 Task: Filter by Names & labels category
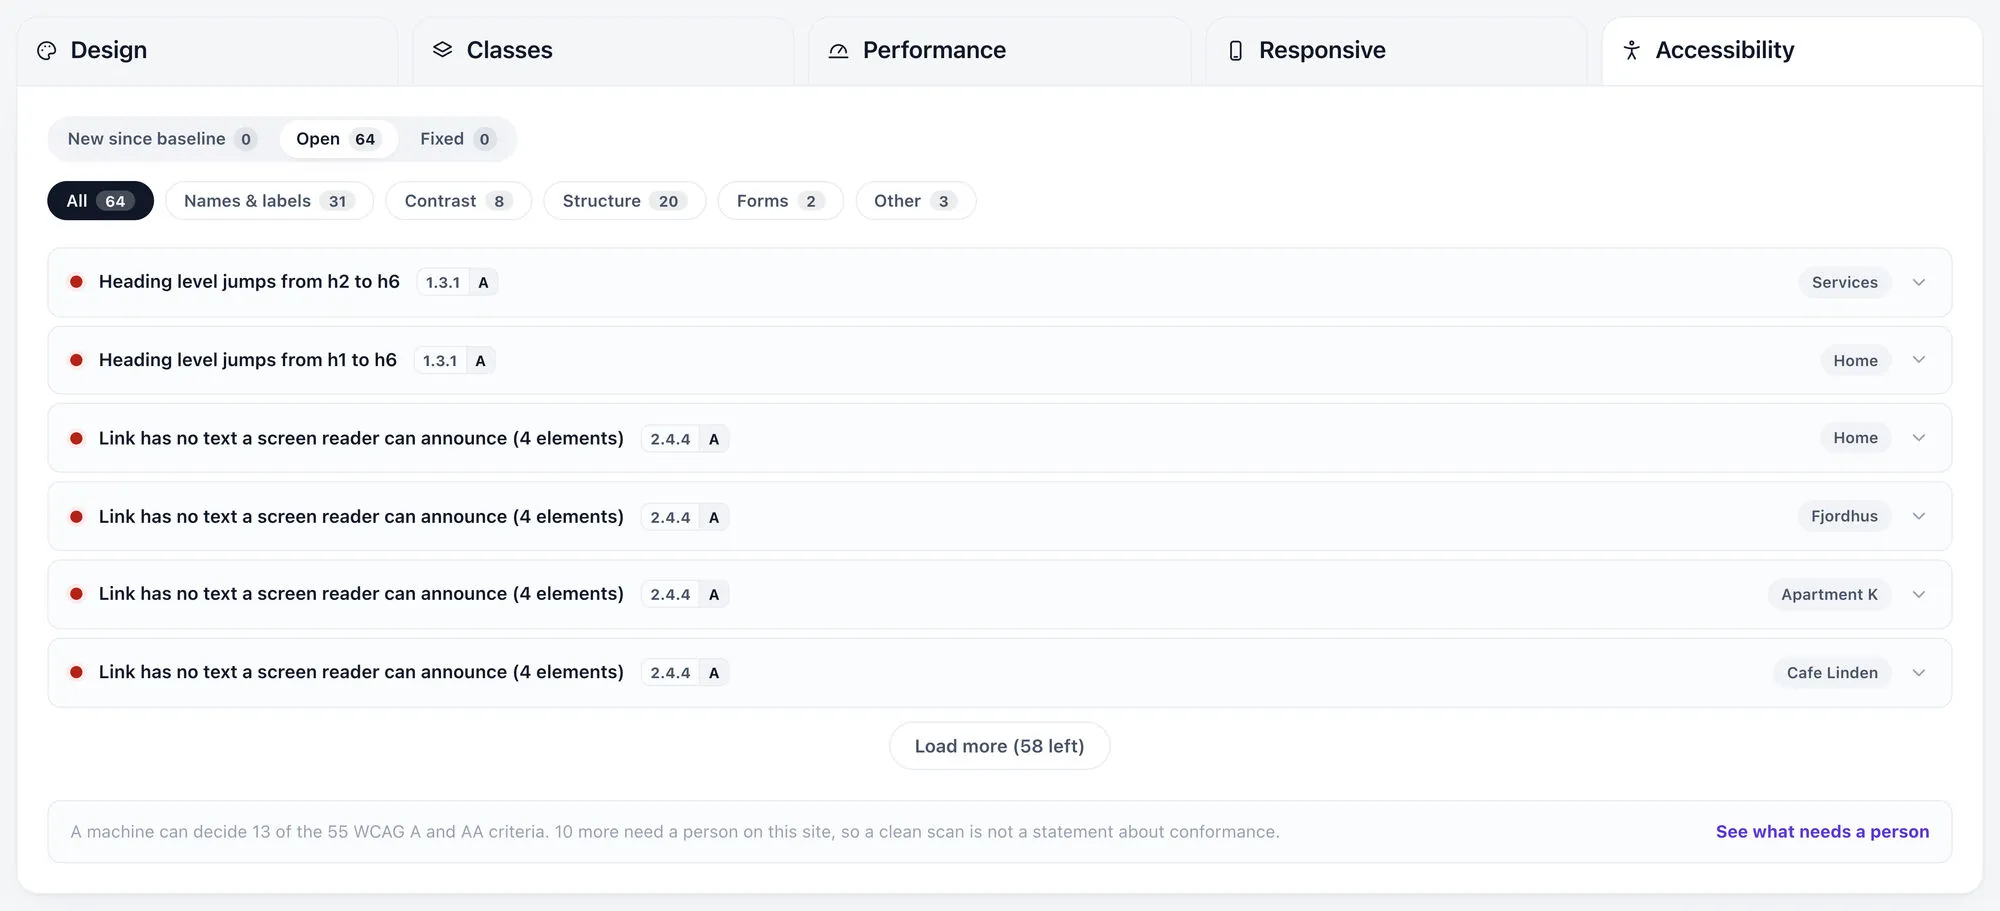coord(269,201)
